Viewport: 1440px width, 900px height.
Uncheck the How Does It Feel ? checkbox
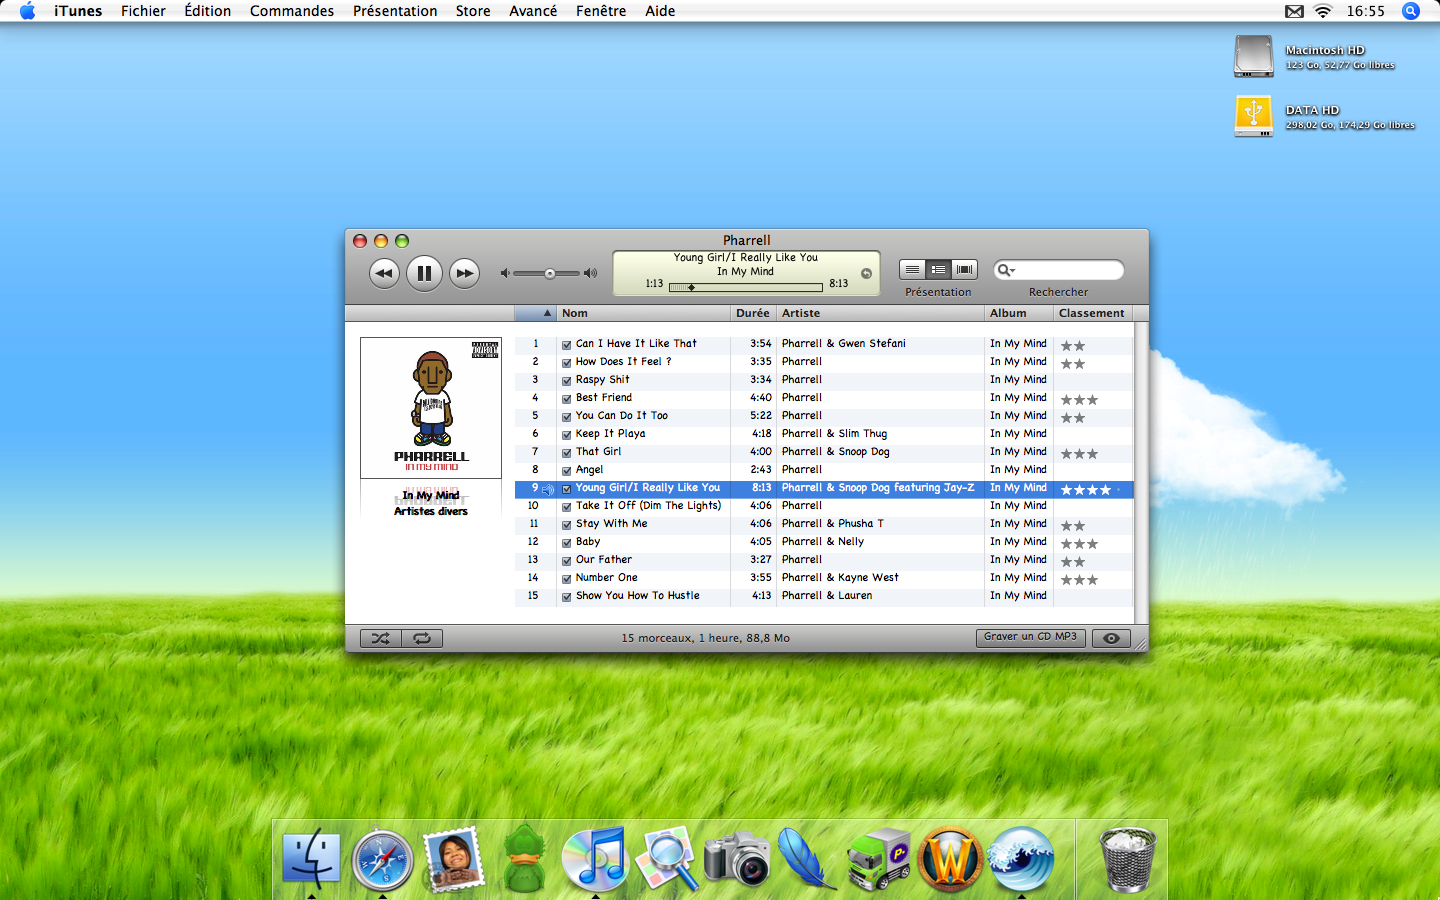[566, 362]
